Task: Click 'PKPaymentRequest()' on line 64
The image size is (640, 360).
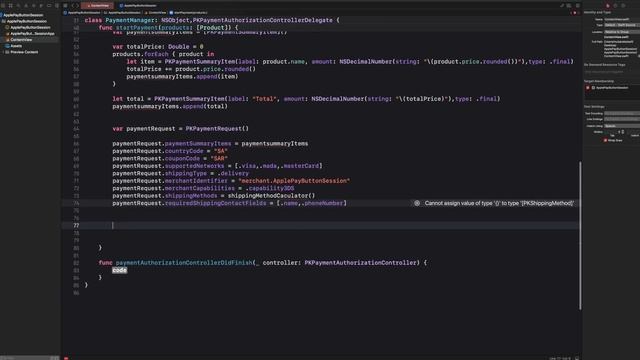Action: click(217, 129)
